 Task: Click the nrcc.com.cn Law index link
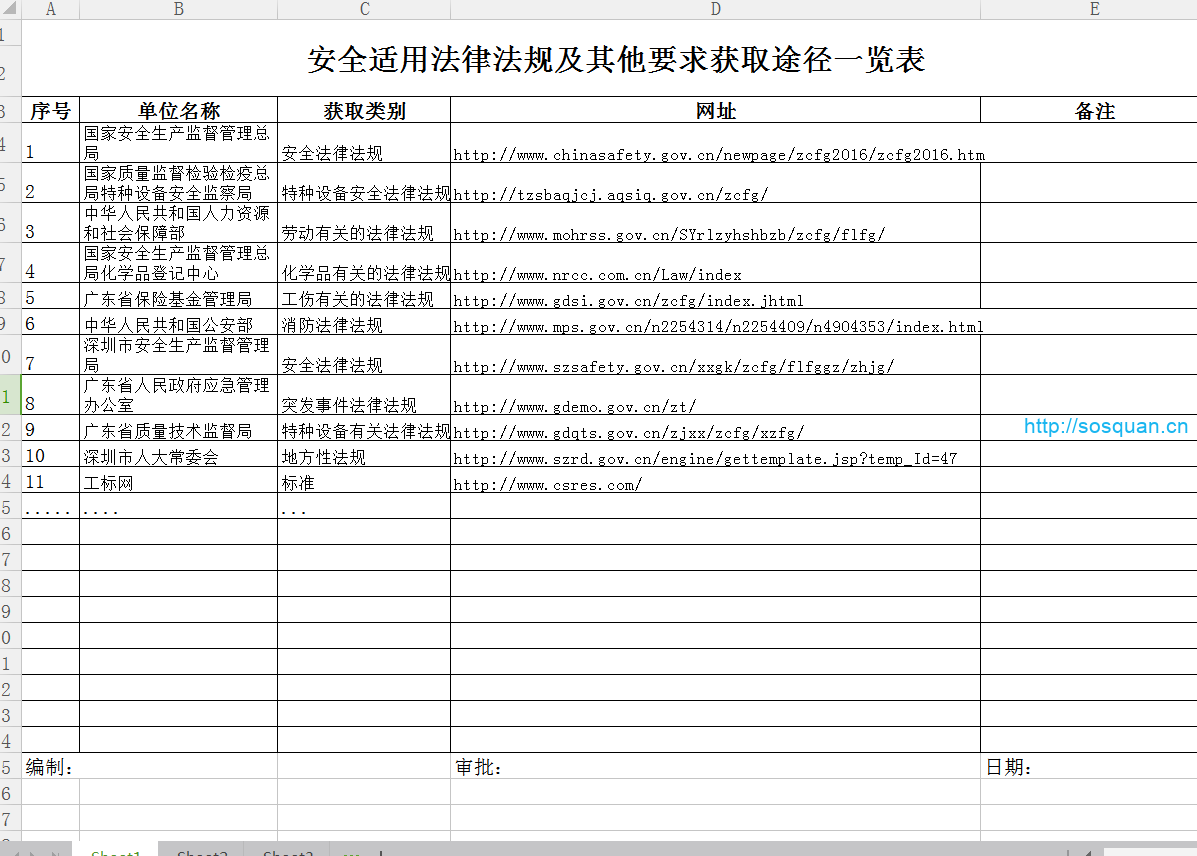click(x=597, y=275)
